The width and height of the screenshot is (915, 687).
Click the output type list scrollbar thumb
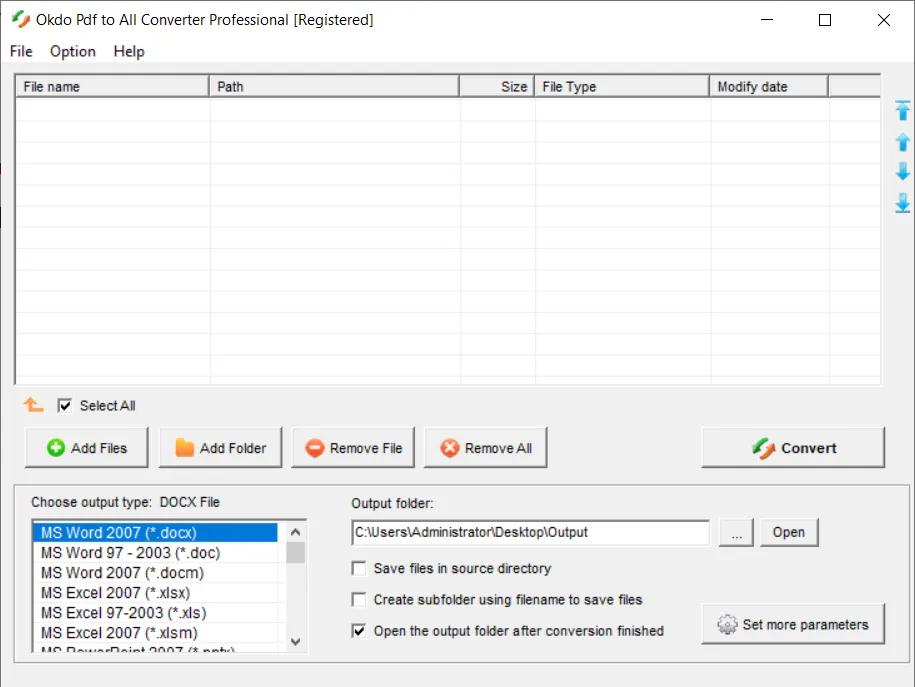click(x=295, y=552)
